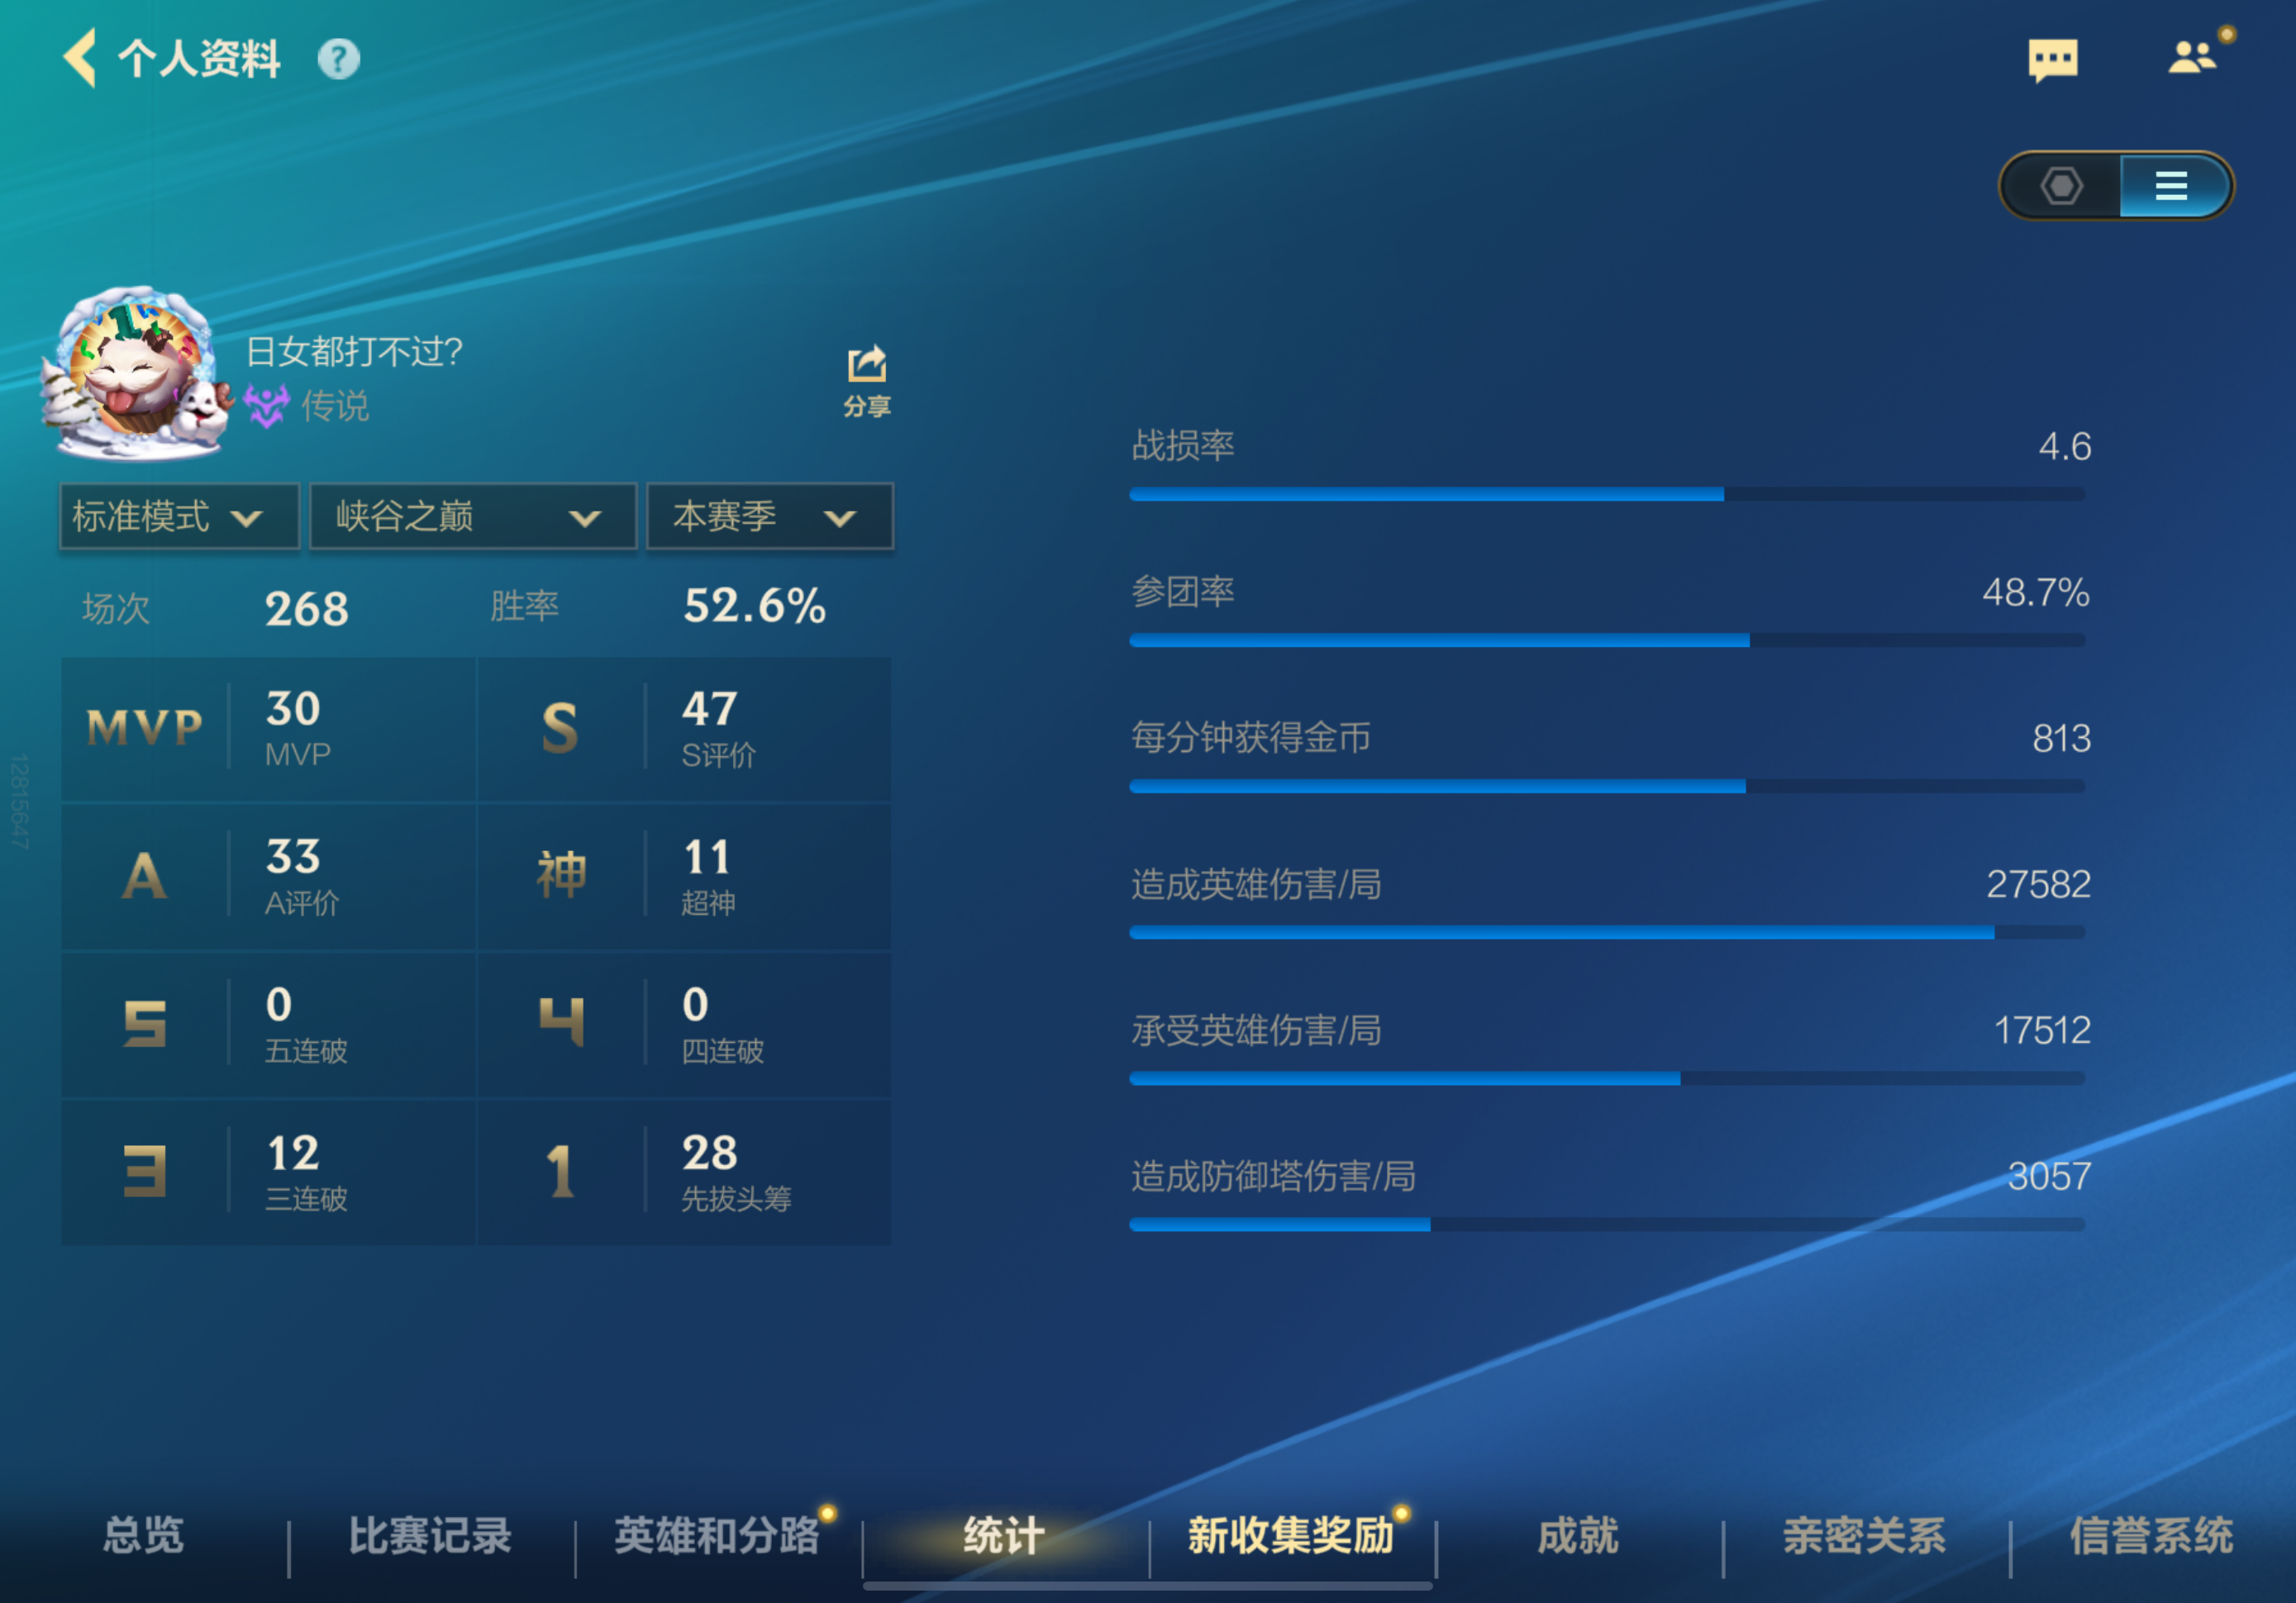Click the gold S rating icon
This screenshot has height=1603, width=2296.
click(x=560, y=728)
